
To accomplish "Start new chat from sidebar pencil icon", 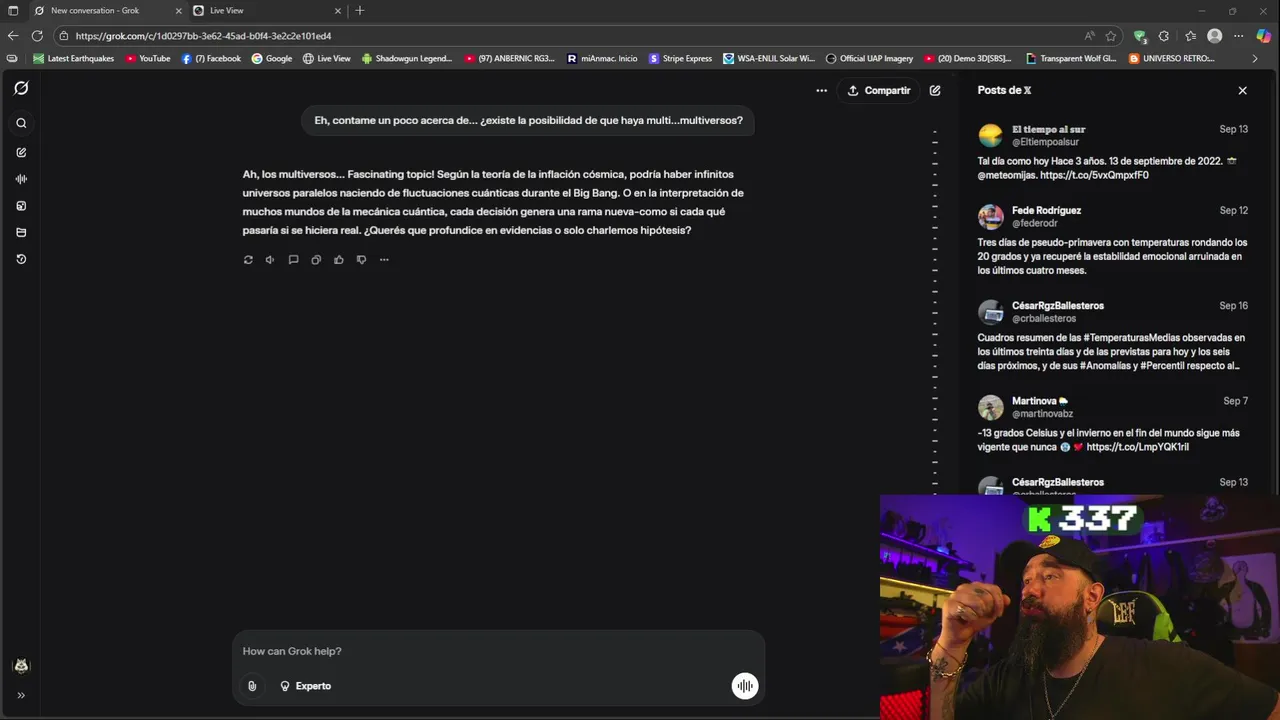I will coord(21,152).
